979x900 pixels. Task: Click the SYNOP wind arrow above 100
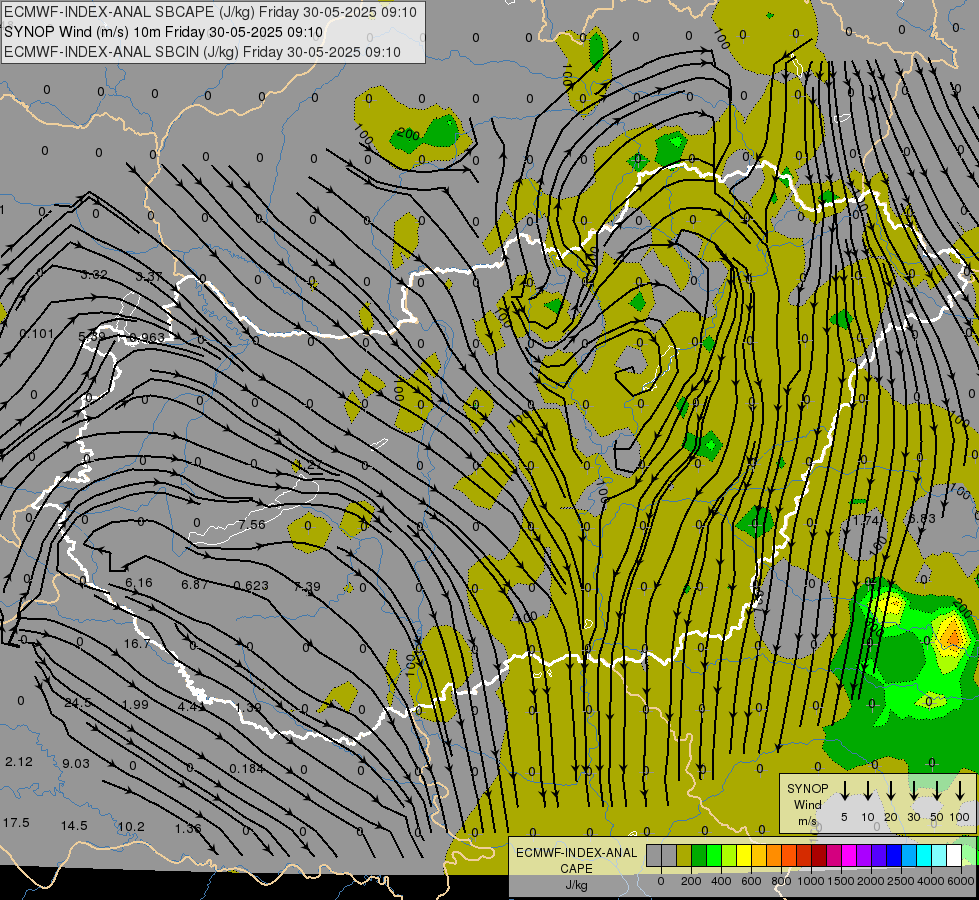[960, 790]
